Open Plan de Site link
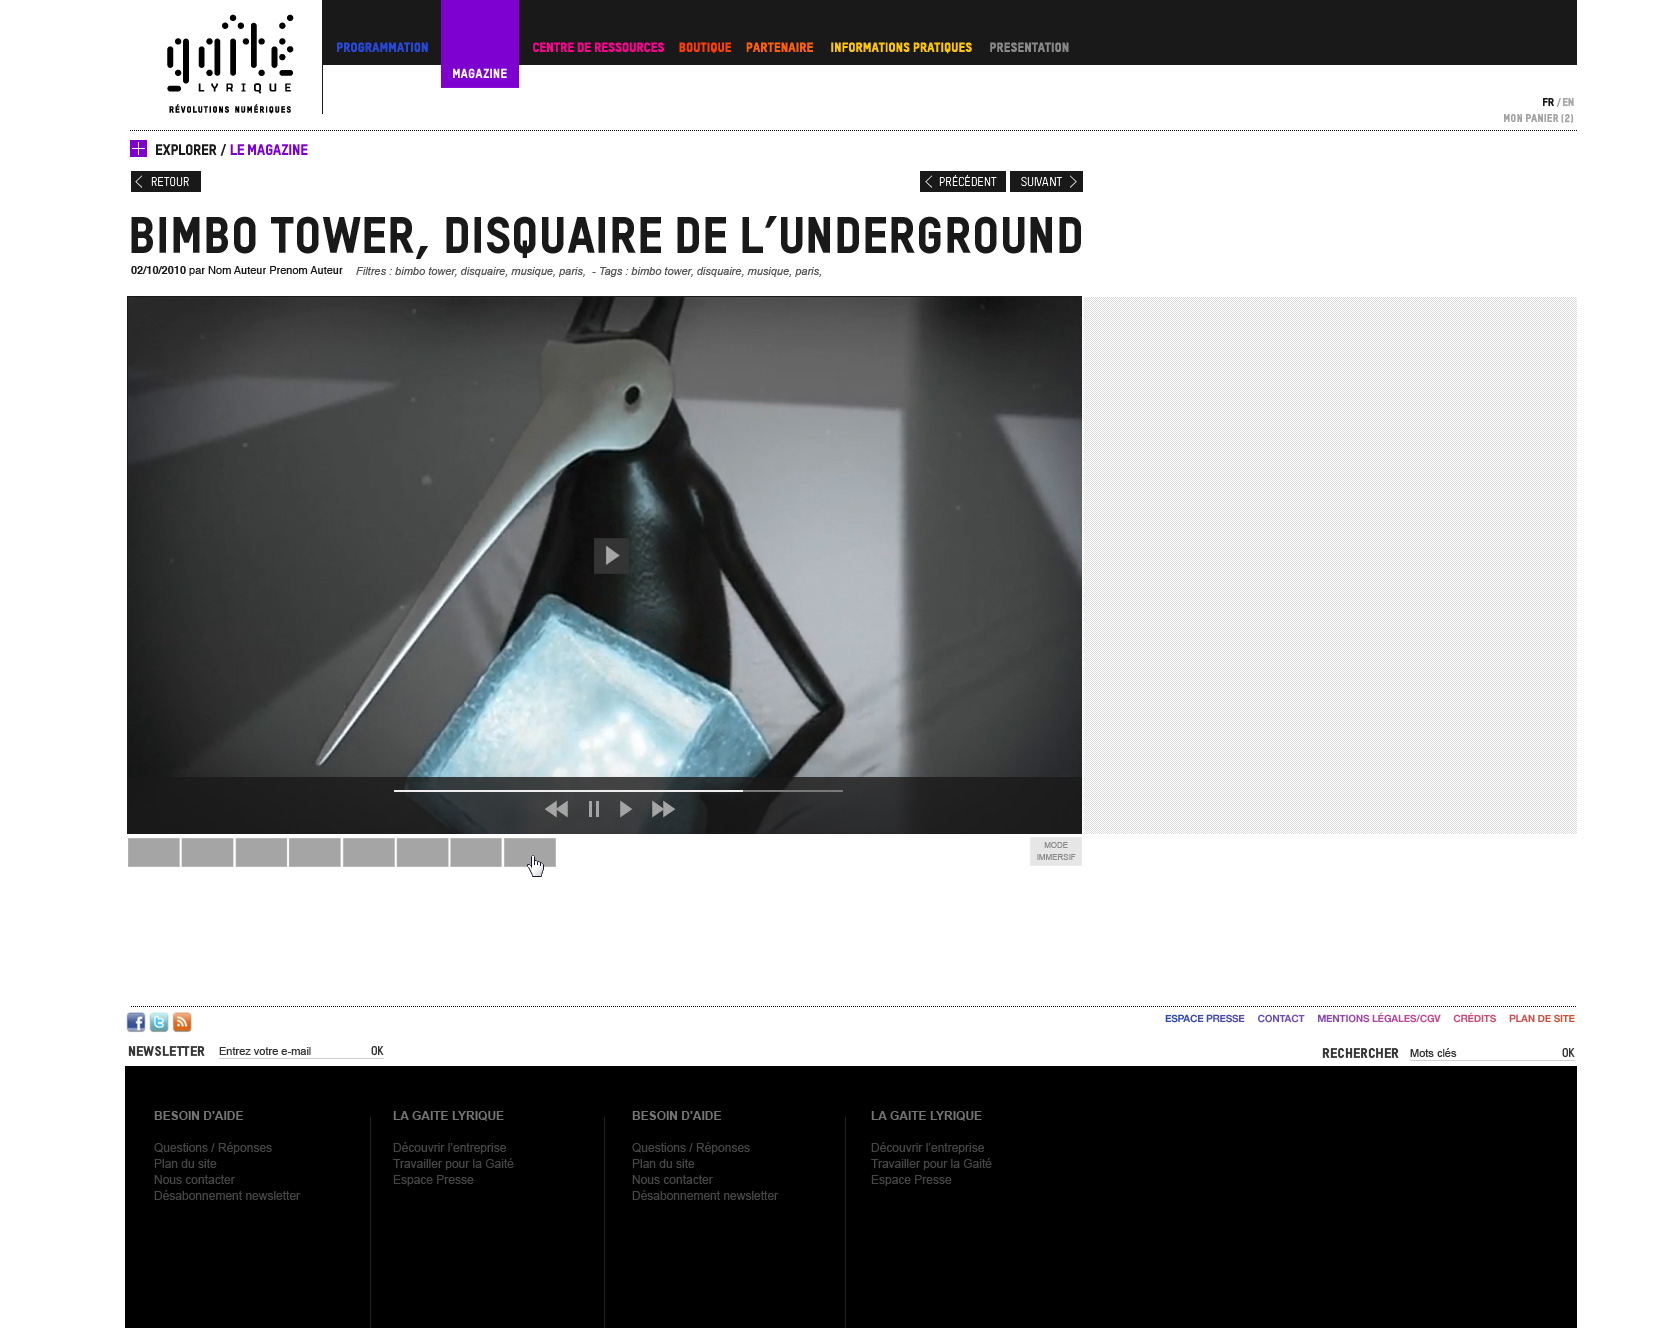 click(x=1542, y=1018)
